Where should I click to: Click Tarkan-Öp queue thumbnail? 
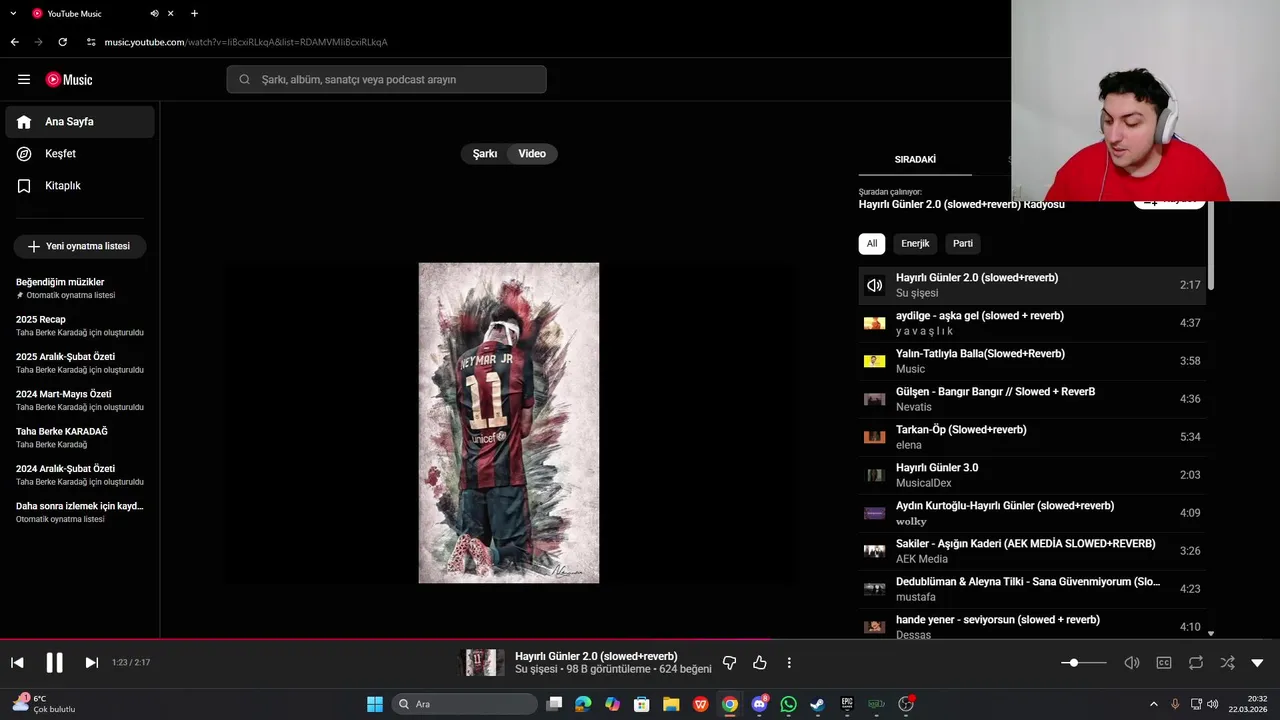[x=875, y=437]
